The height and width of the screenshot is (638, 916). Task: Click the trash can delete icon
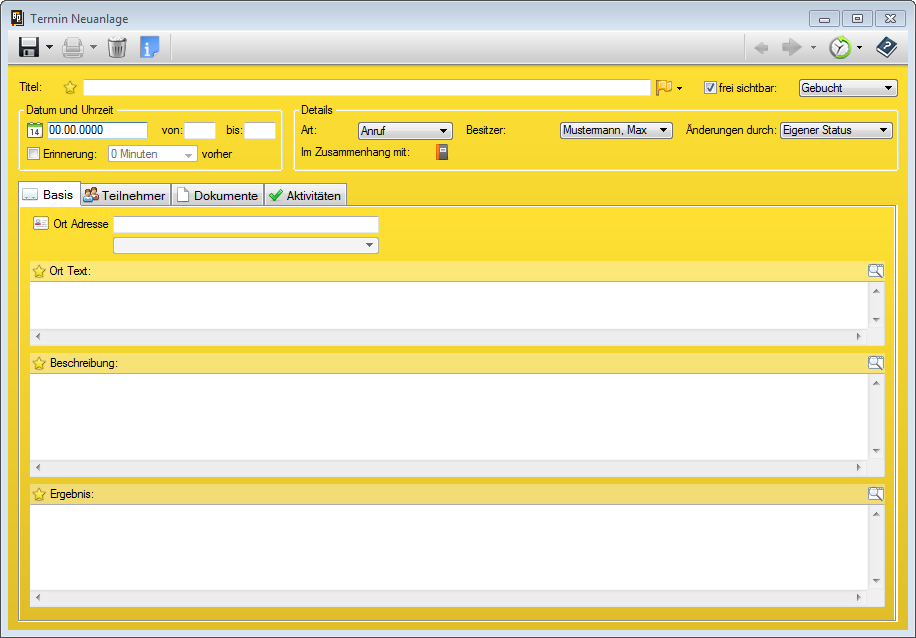coord(117,47)
